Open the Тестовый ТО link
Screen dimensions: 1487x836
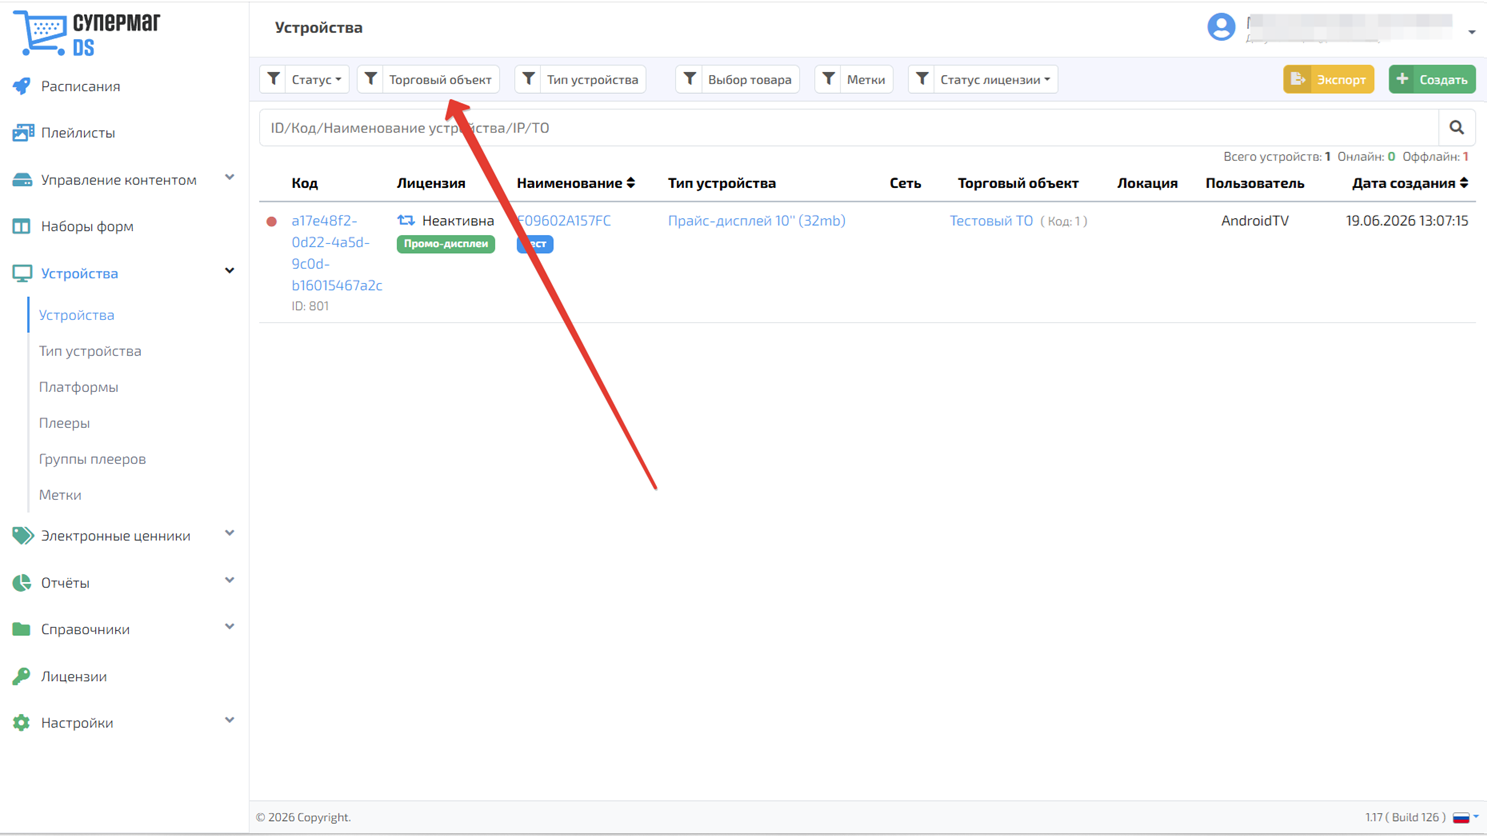point(991,221)
